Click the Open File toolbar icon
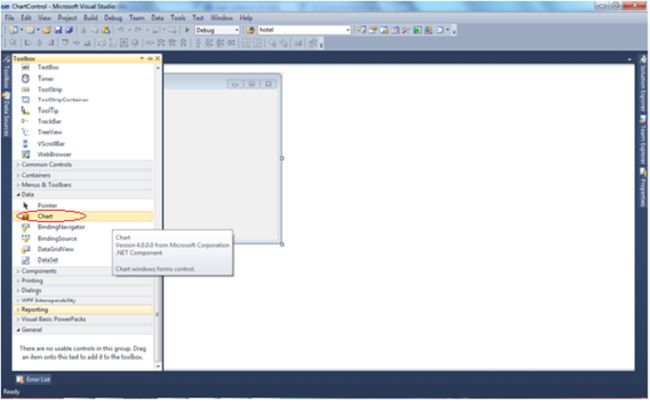Viewport: 650px width, 402px height. coord(46,30)
